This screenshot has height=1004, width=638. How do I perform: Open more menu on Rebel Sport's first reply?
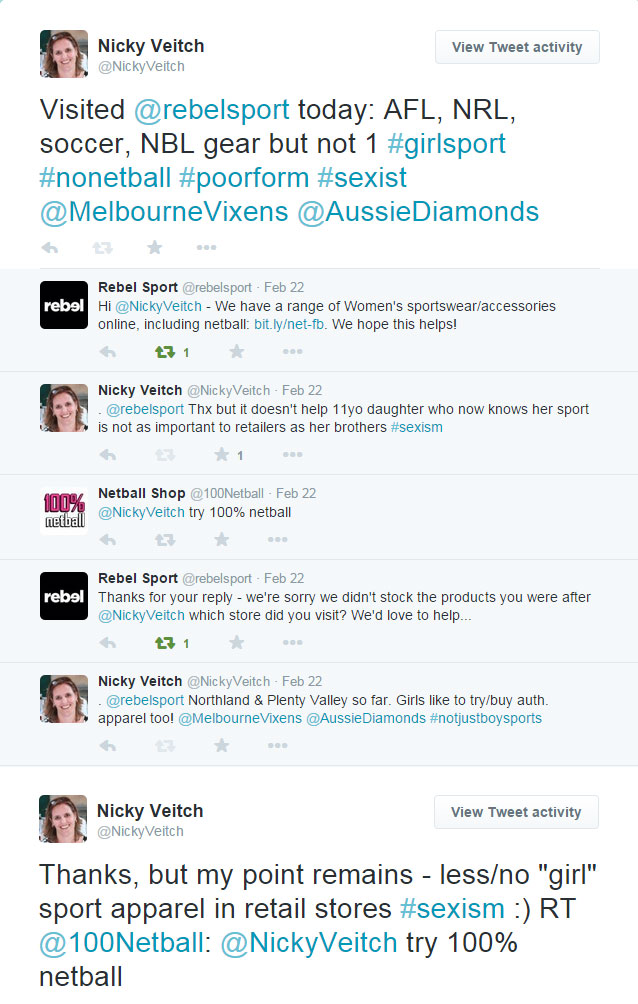tap(292, 351)
